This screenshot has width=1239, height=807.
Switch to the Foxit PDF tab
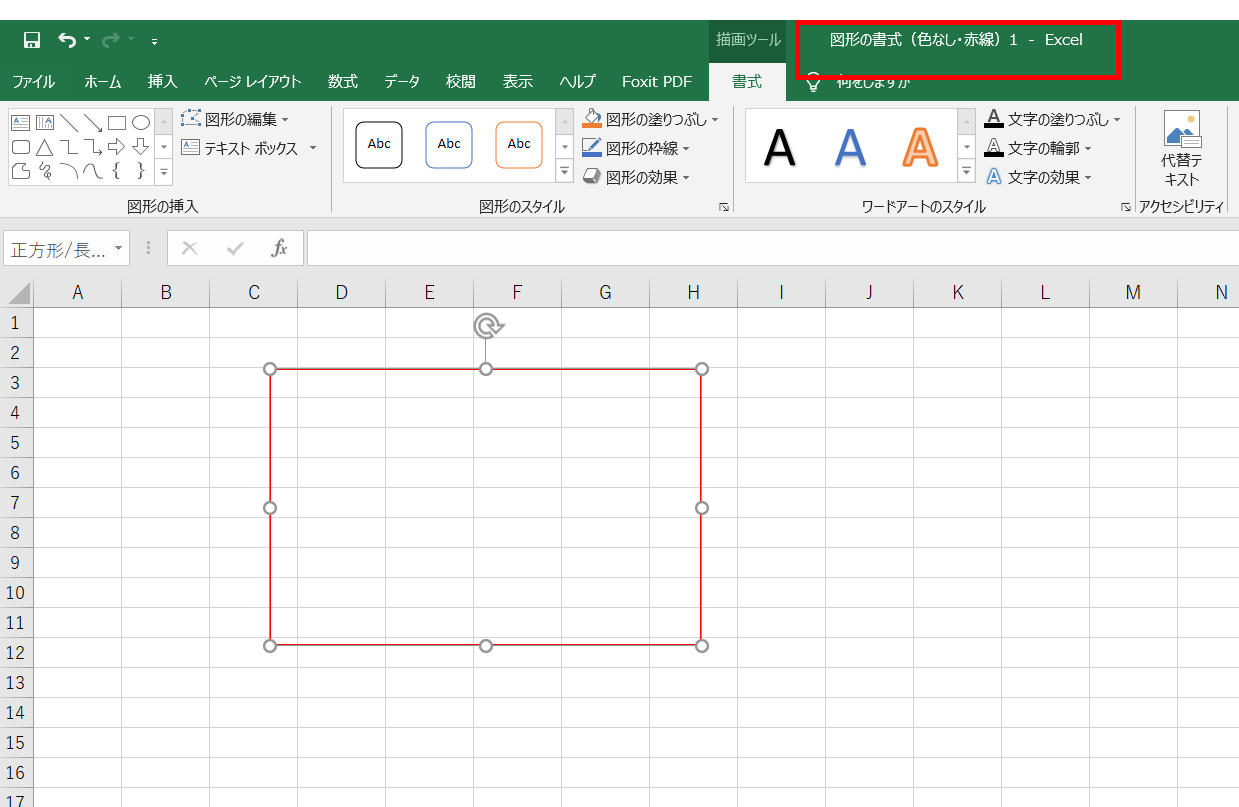coord(656,81)
